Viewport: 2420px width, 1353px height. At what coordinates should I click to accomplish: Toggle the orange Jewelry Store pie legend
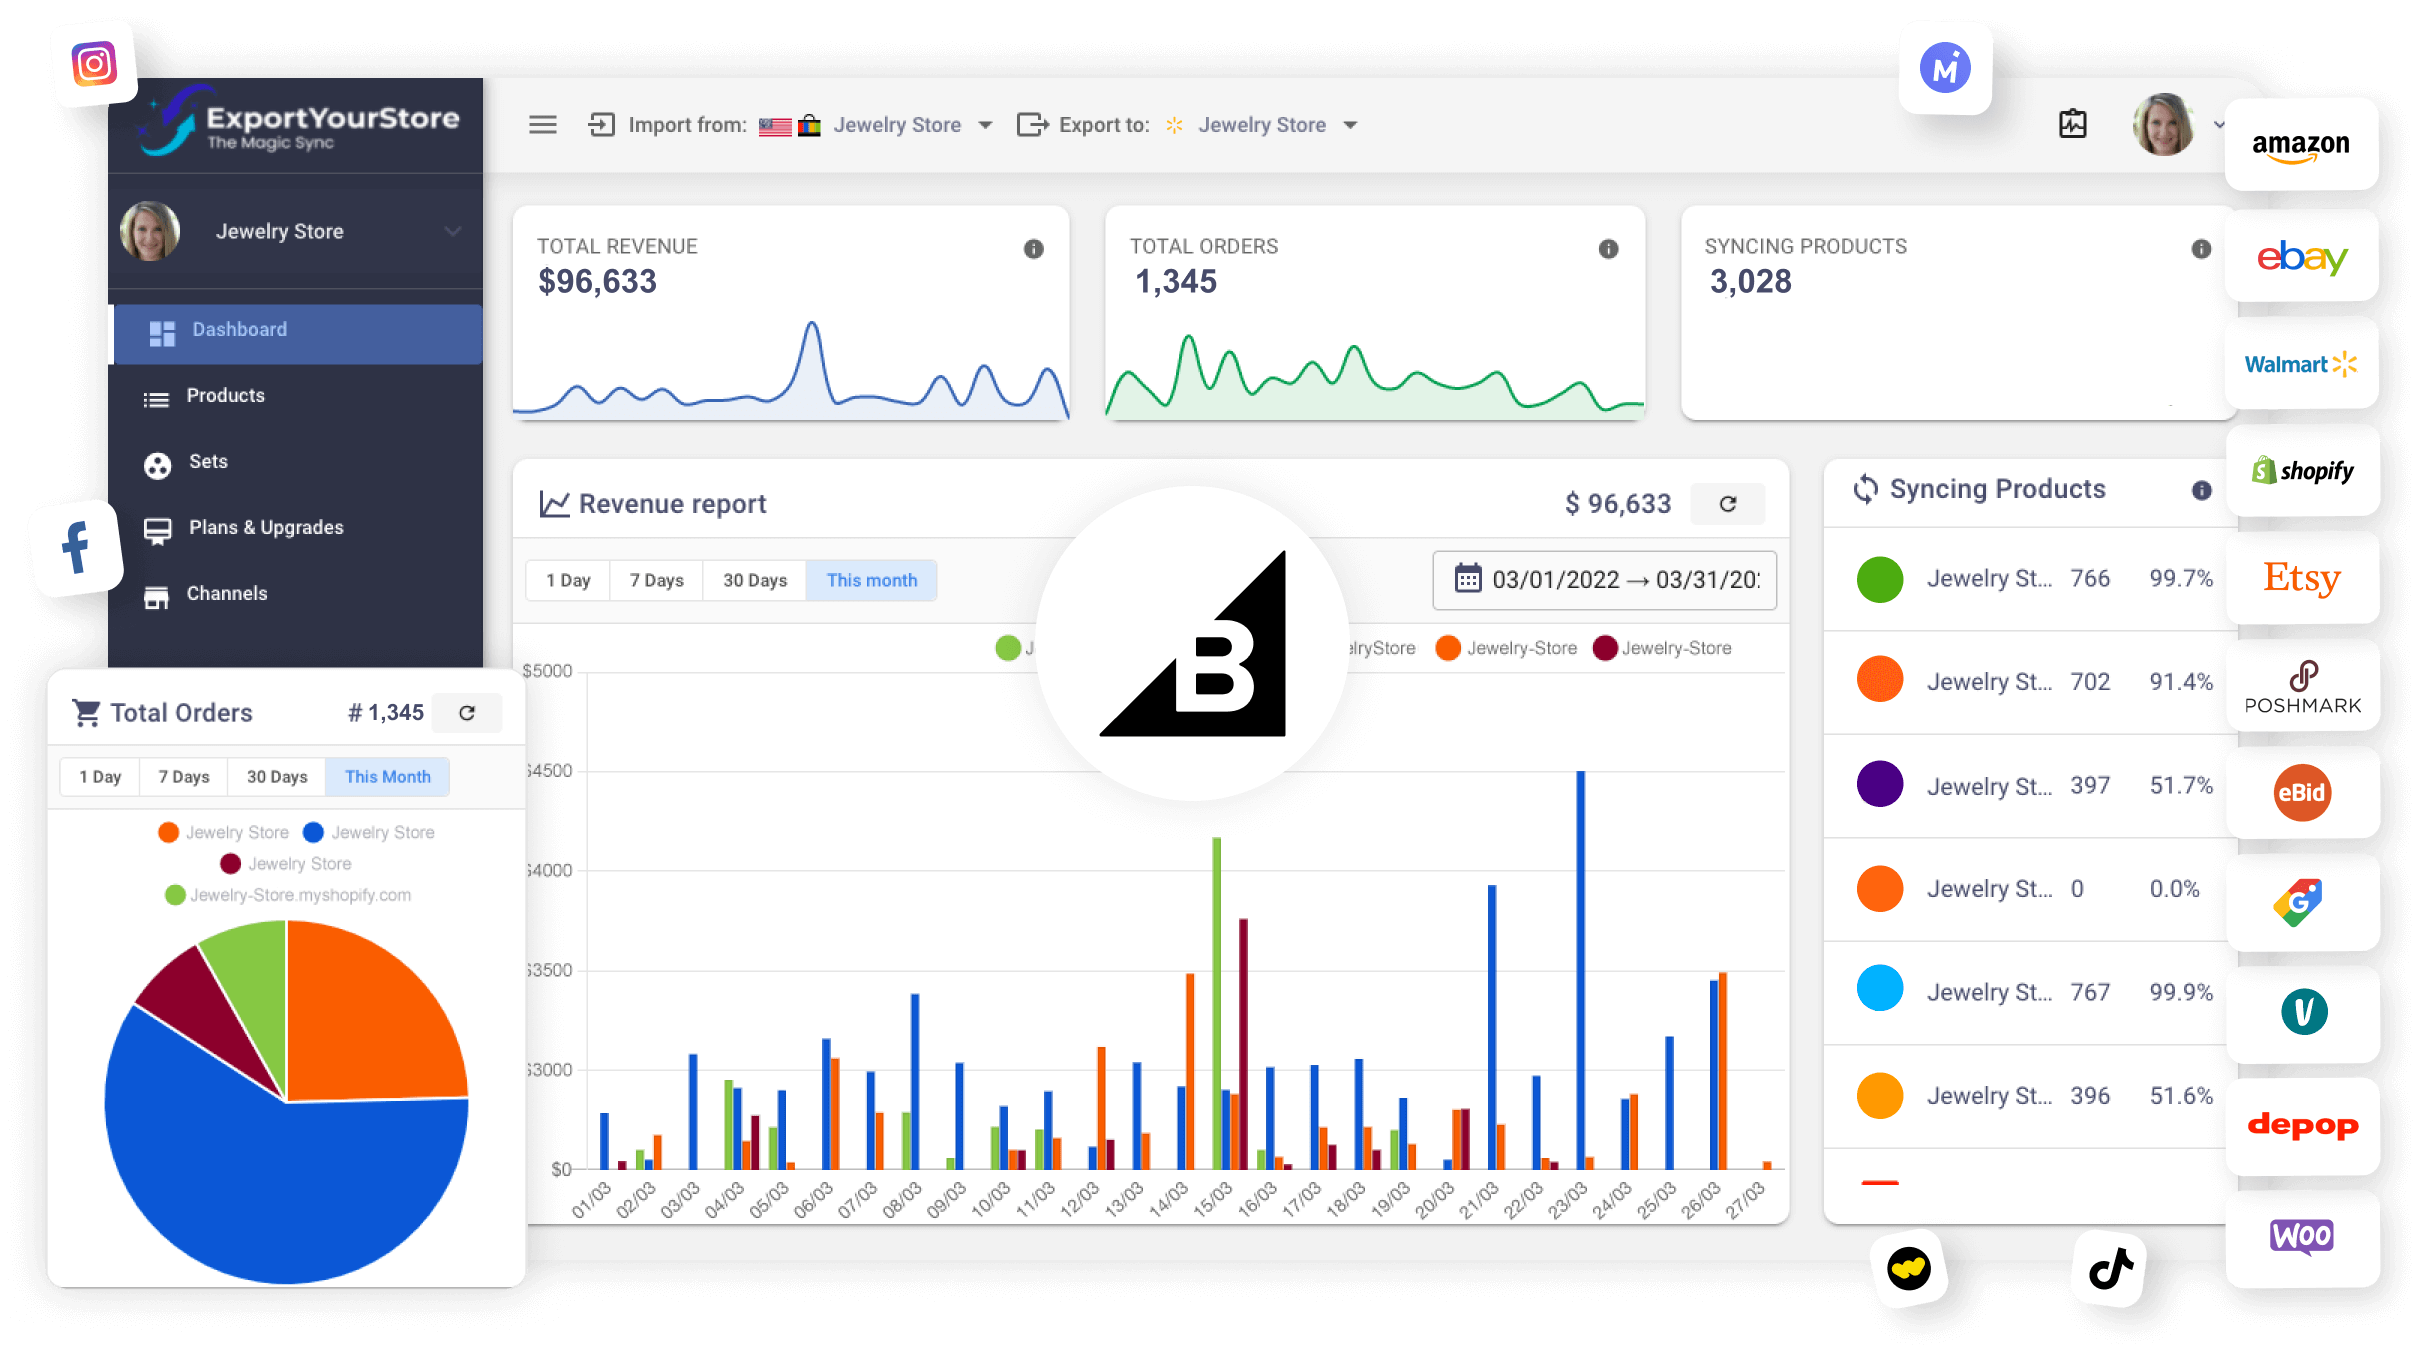tap(223, 833)
